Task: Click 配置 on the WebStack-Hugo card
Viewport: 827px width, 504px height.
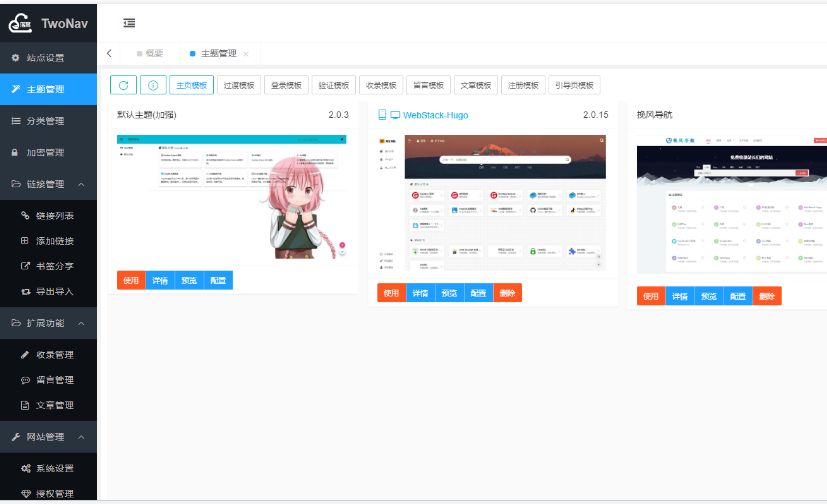Action: coord(478,293)
